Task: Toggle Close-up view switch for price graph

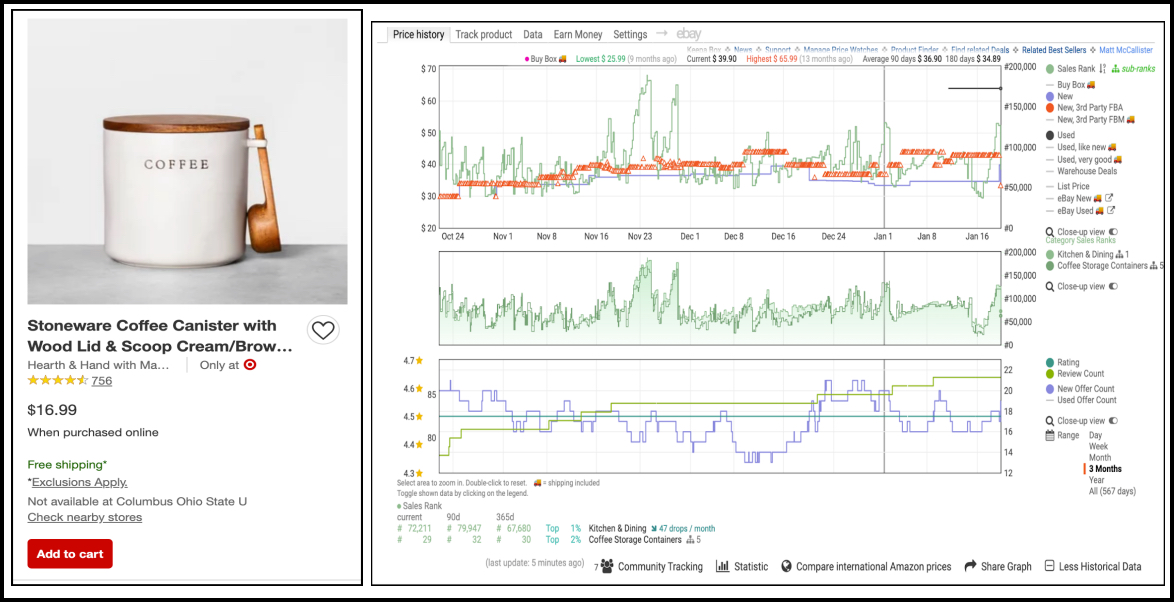Action: tap(1113, 232)
